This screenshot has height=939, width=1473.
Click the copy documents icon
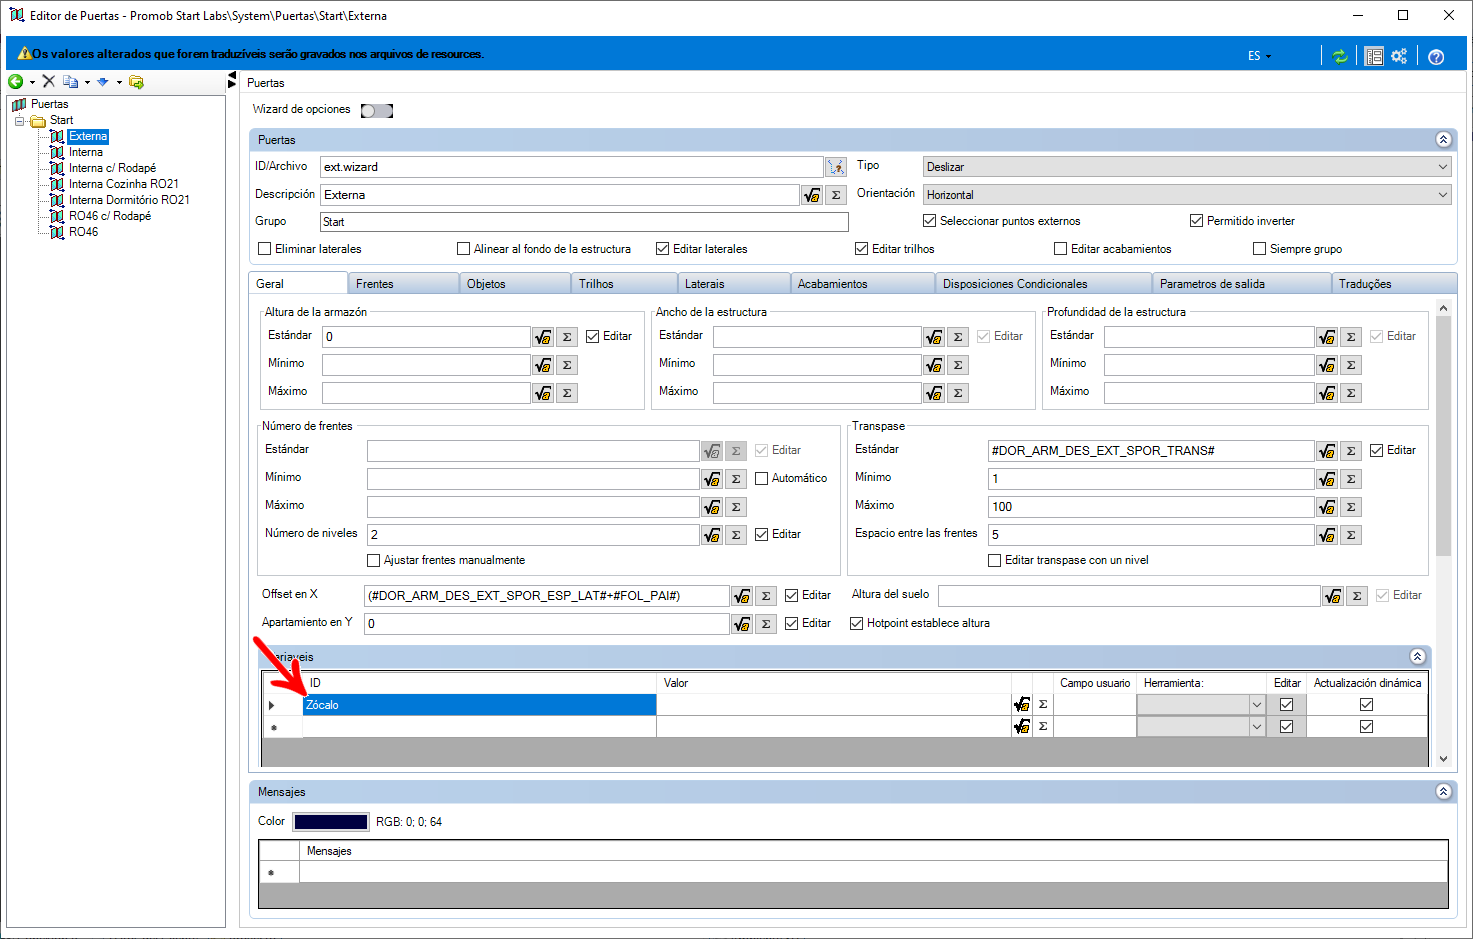(70, 82)
